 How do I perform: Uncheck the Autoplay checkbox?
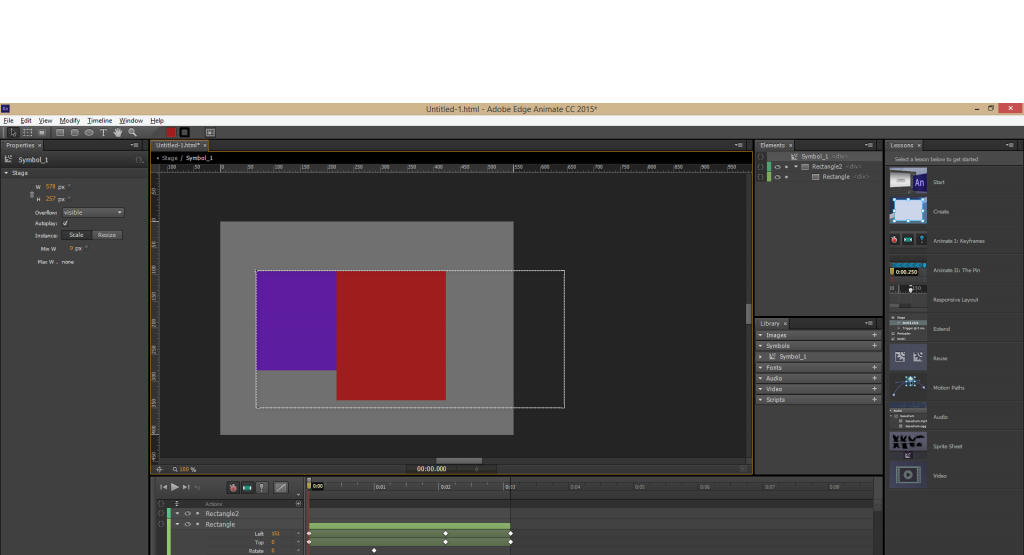pos(66,223)
